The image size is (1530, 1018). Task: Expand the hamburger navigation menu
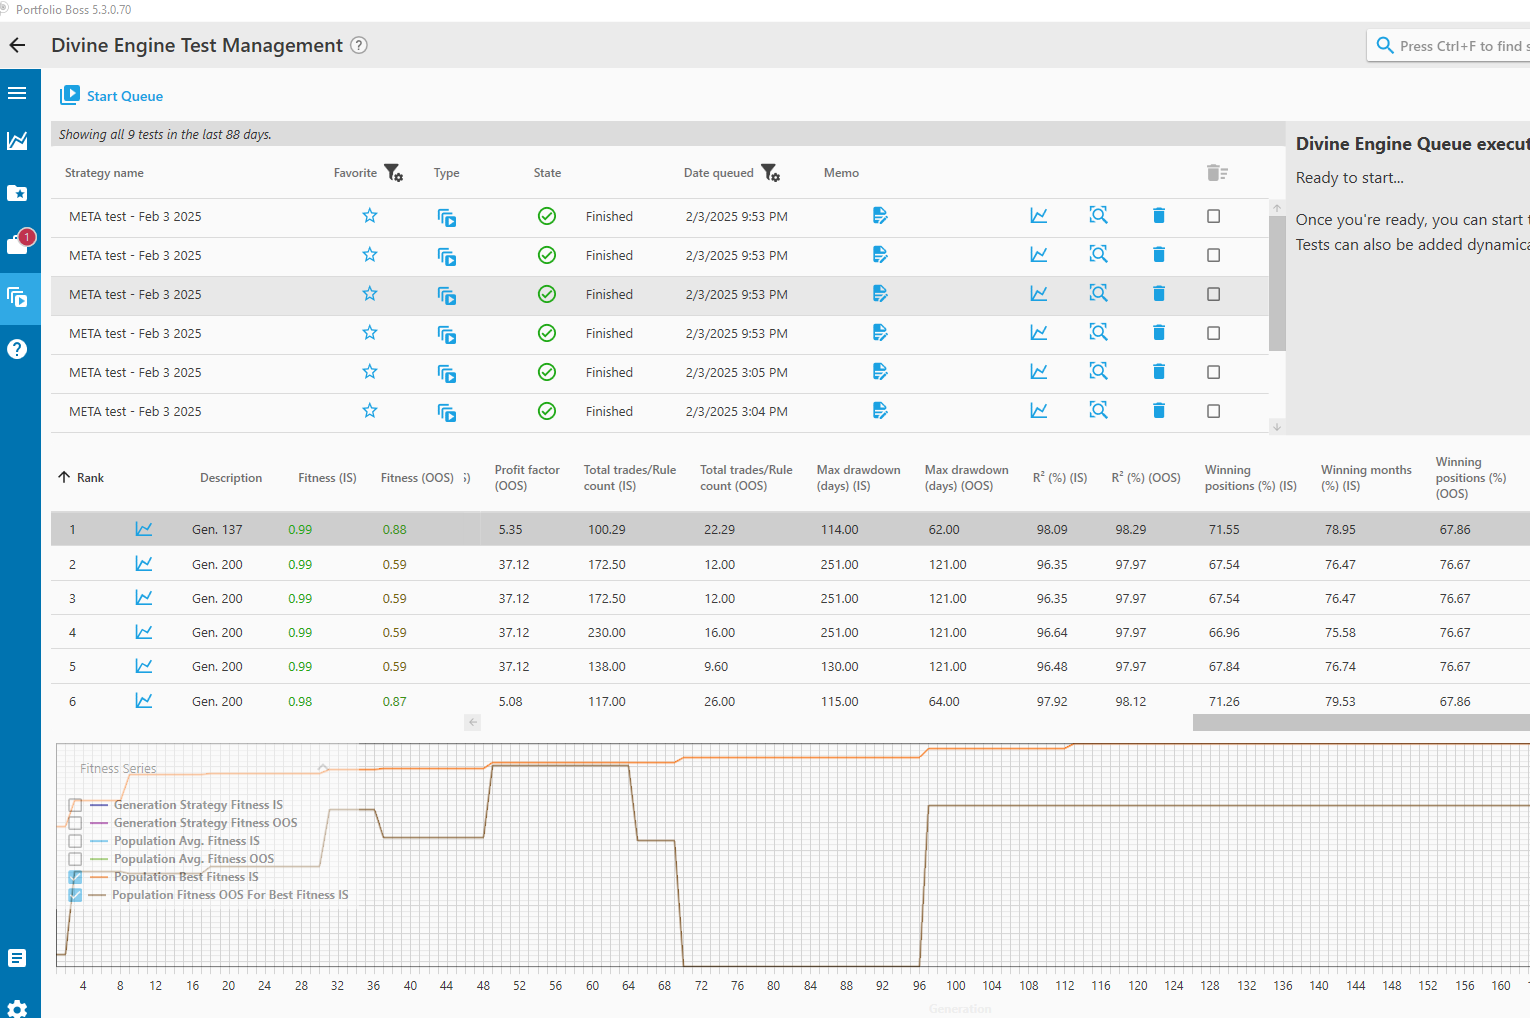point(17,93)
